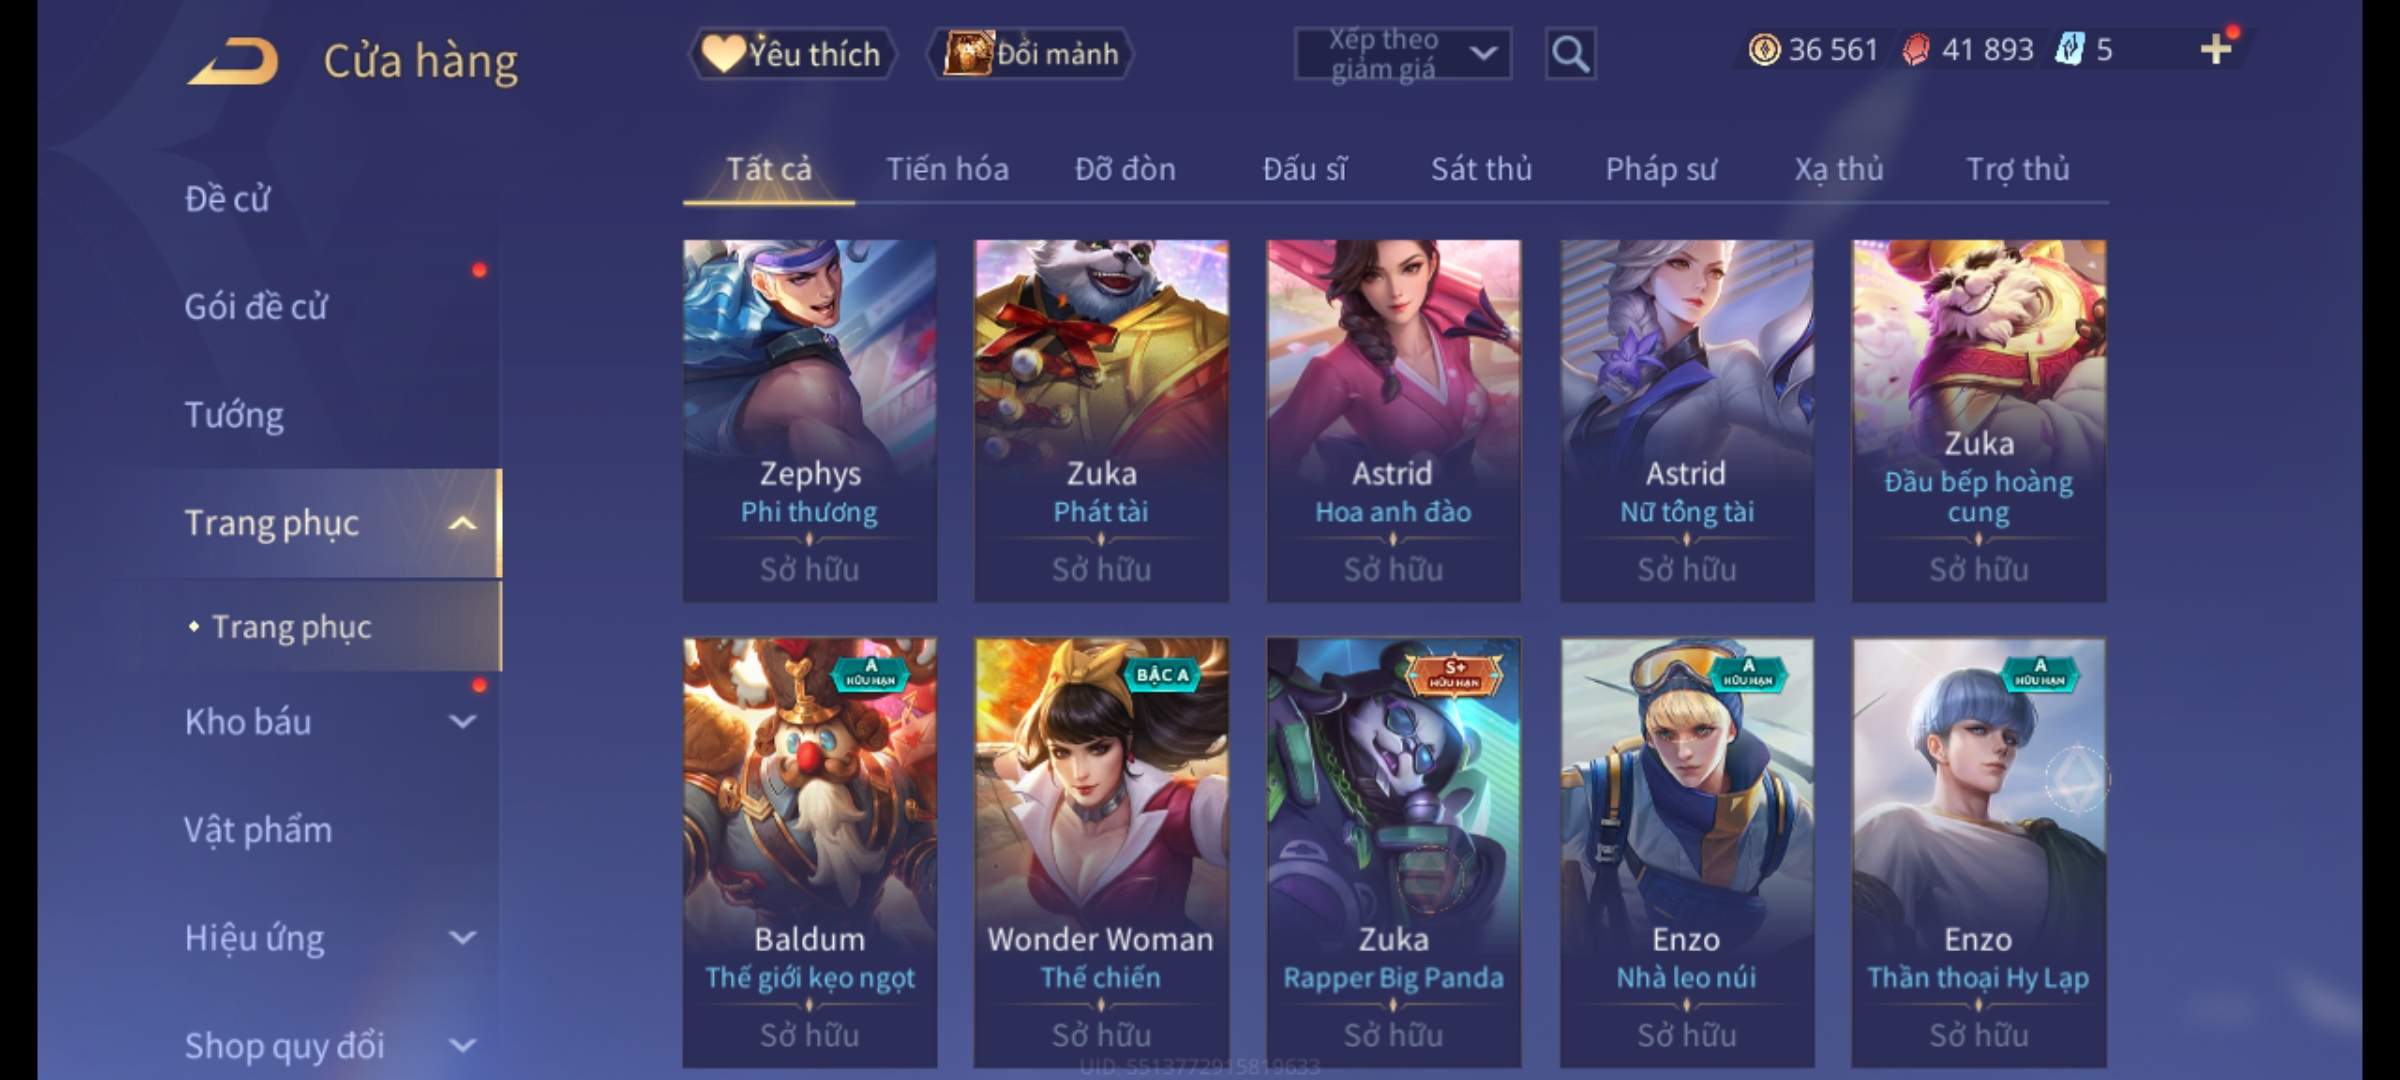This screenshot has width=2400, height=1080.
Task: Switch to the Pháp sư tab
Action: tap(1661, 169)
